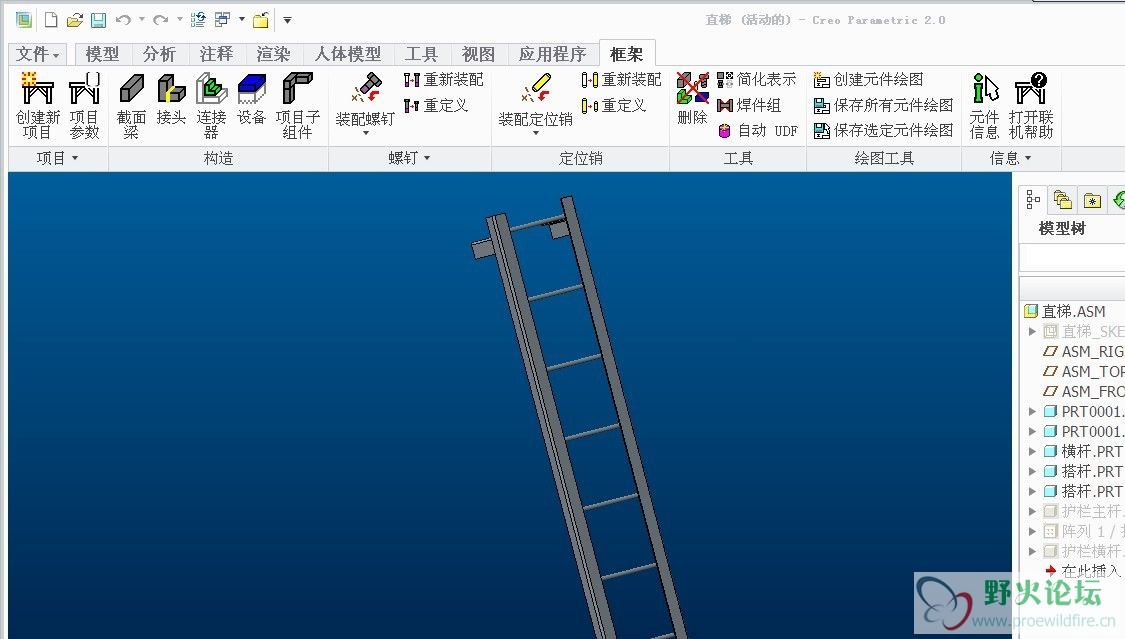This screenshot has width=1125, height=639.
Task: Click 保存选定元件绘图
Action: 883,131
